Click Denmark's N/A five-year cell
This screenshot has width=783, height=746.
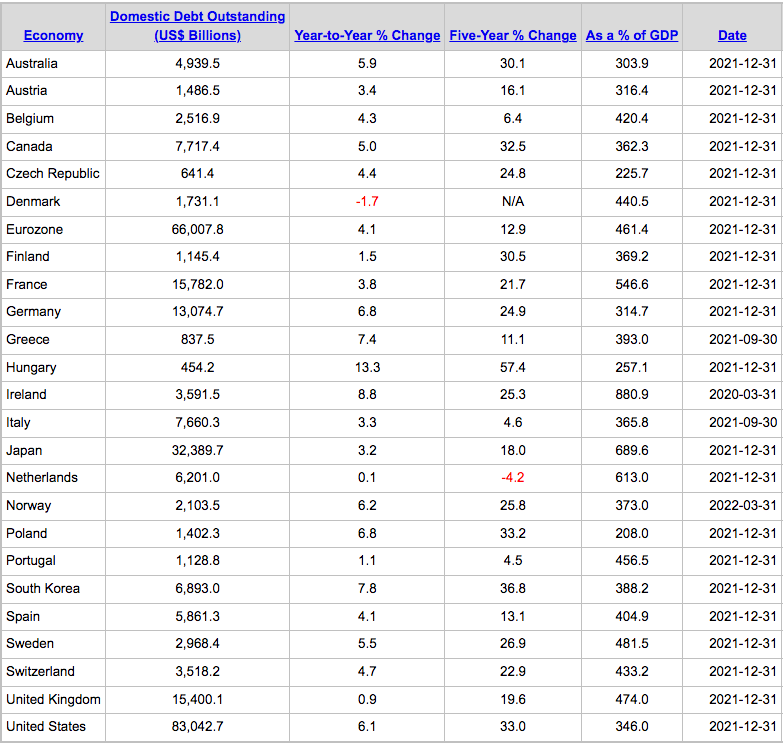pyautogui.click(x=513, y=202)
